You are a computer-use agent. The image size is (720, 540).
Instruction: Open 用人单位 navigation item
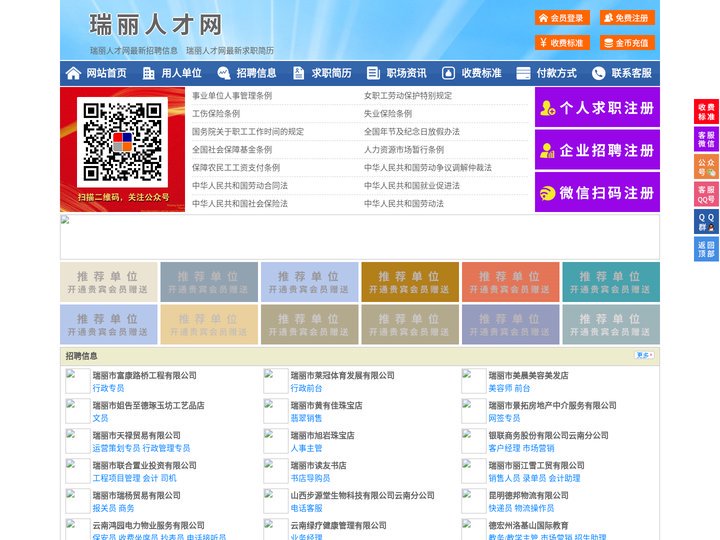tap(181, 73)
